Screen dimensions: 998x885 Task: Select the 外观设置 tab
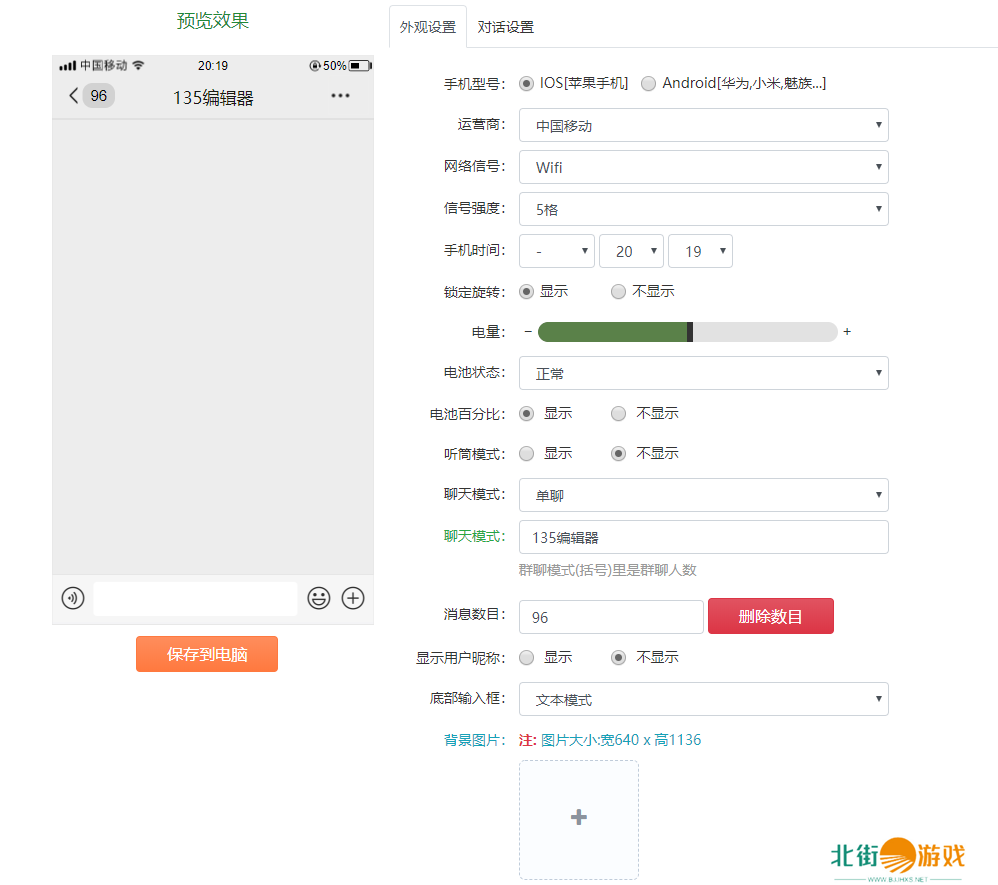tap(427, 27)
